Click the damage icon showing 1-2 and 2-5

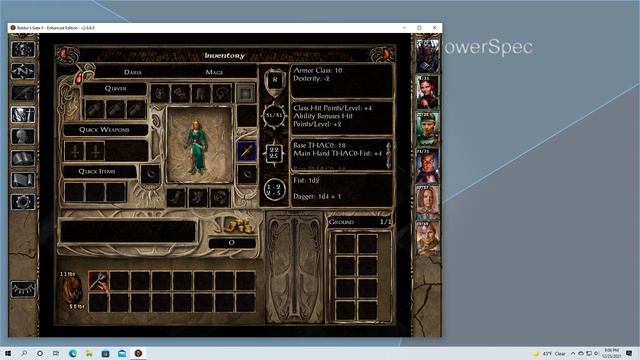274,189
